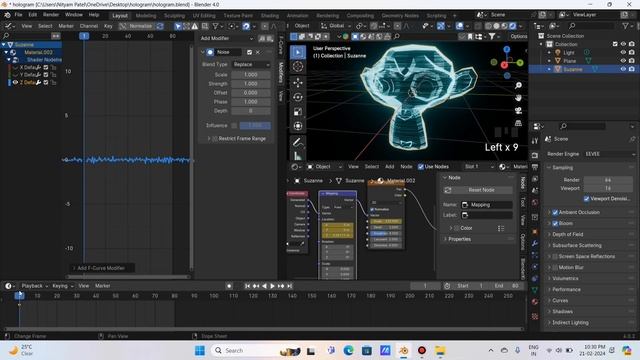The height and width of the screenshot is (360, 640).
Task: Jump to the end frame of the timeline
Action: (289, 286)
